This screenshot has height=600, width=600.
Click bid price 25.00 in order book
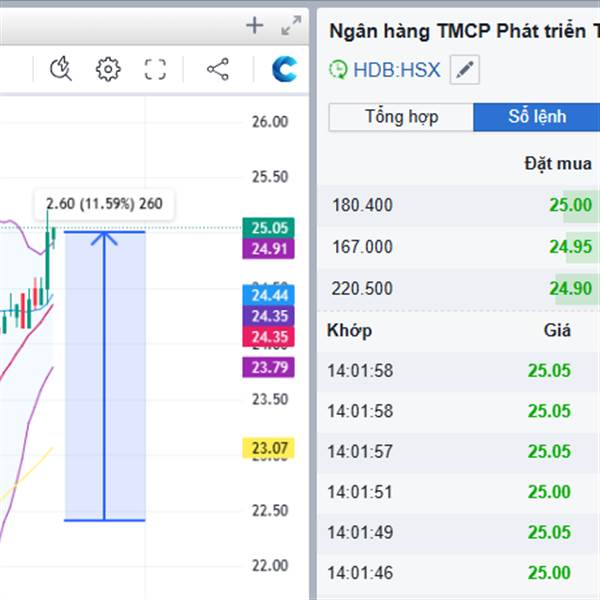571,205
